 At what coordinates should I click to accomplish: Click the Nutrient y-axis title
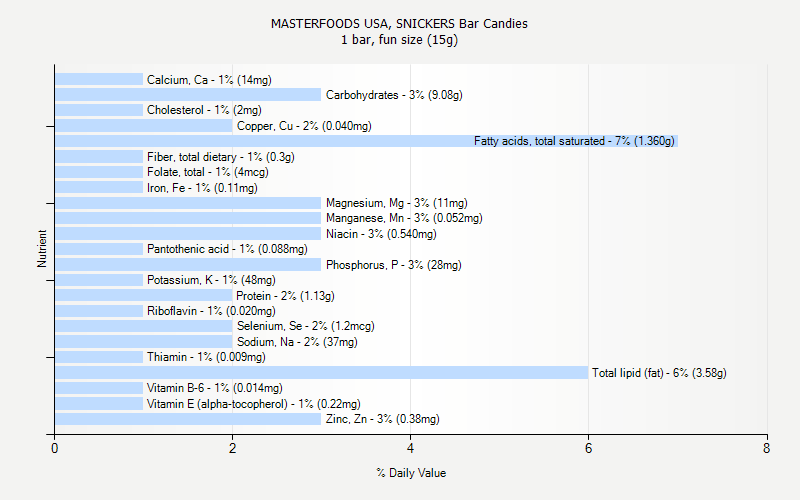tap(42, 248)
